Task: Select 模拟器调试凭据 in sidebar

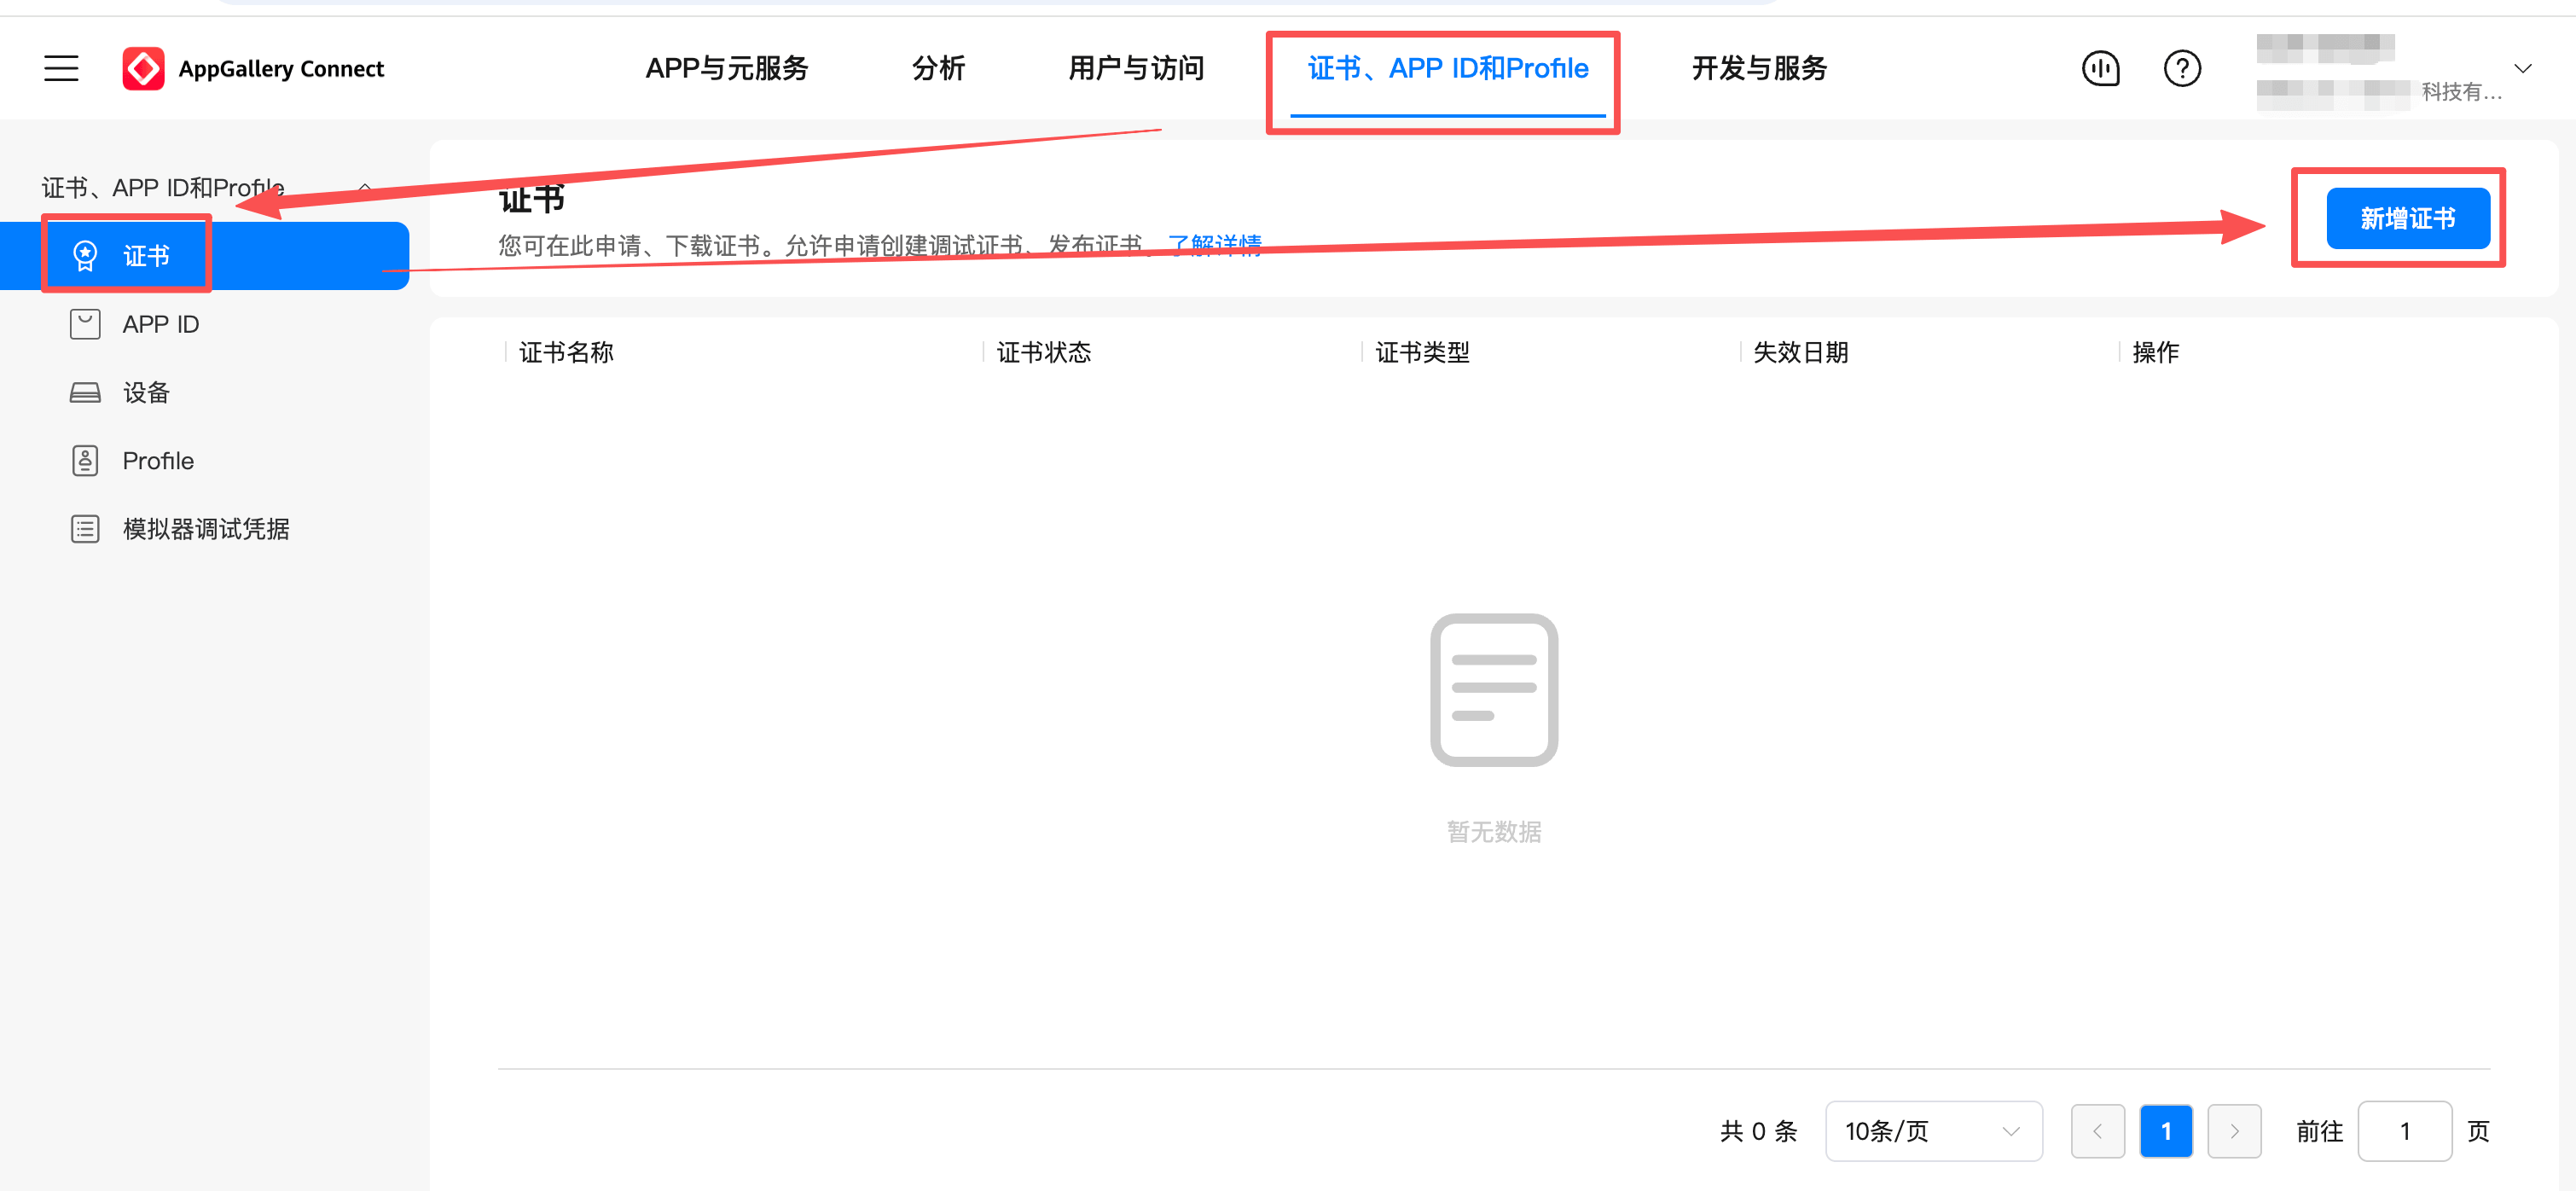Action: click(x=206, y=528)
